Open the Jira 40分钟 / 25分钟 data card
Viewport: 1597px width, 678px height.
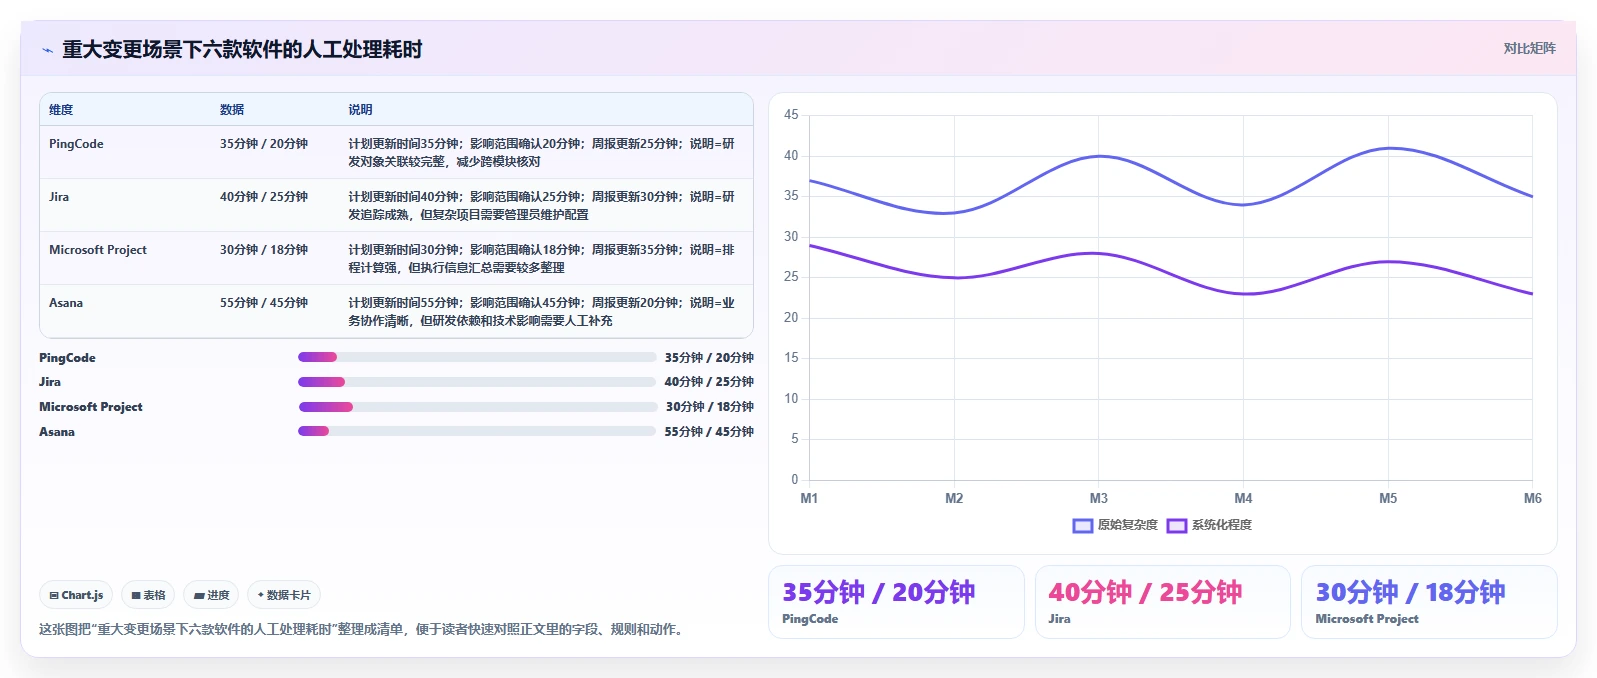1162,602
